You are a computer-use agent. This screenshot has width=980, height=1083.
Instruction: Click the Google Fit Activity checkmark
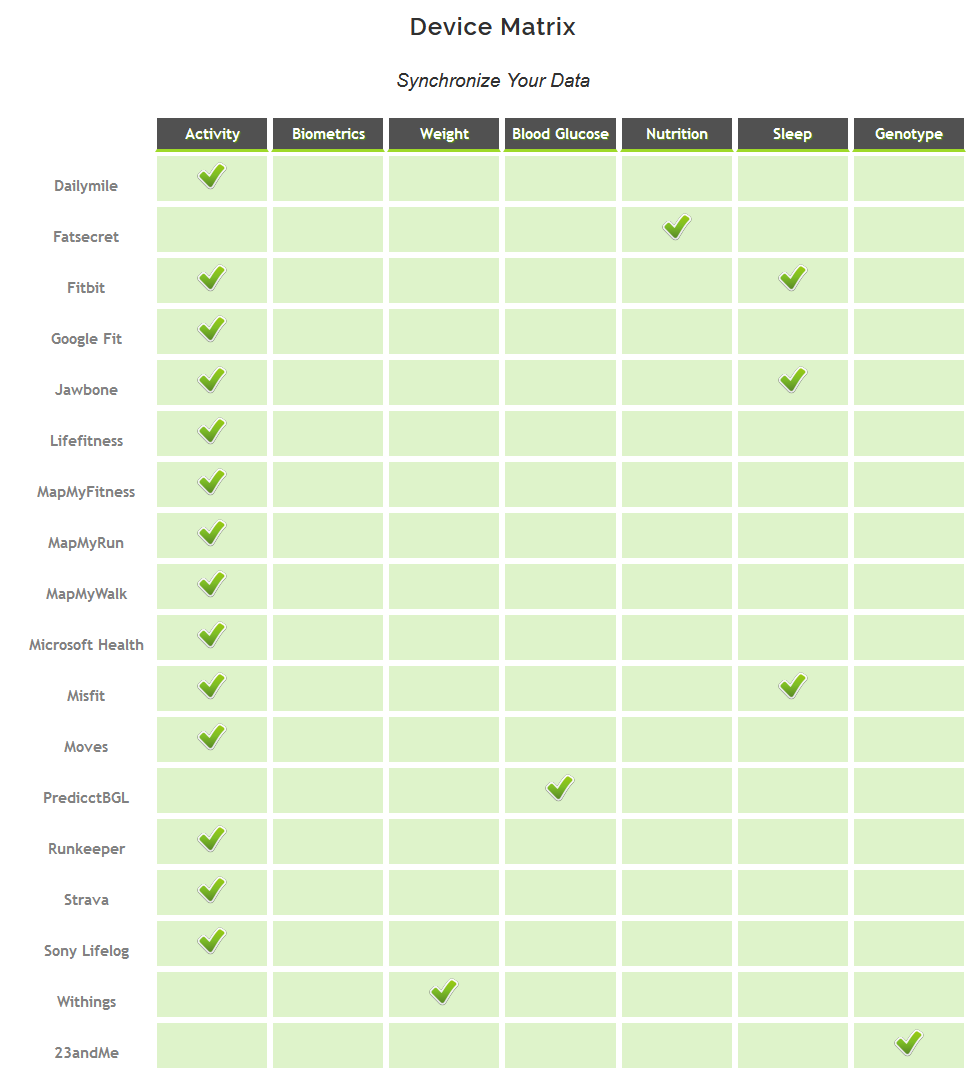point(212,329)
